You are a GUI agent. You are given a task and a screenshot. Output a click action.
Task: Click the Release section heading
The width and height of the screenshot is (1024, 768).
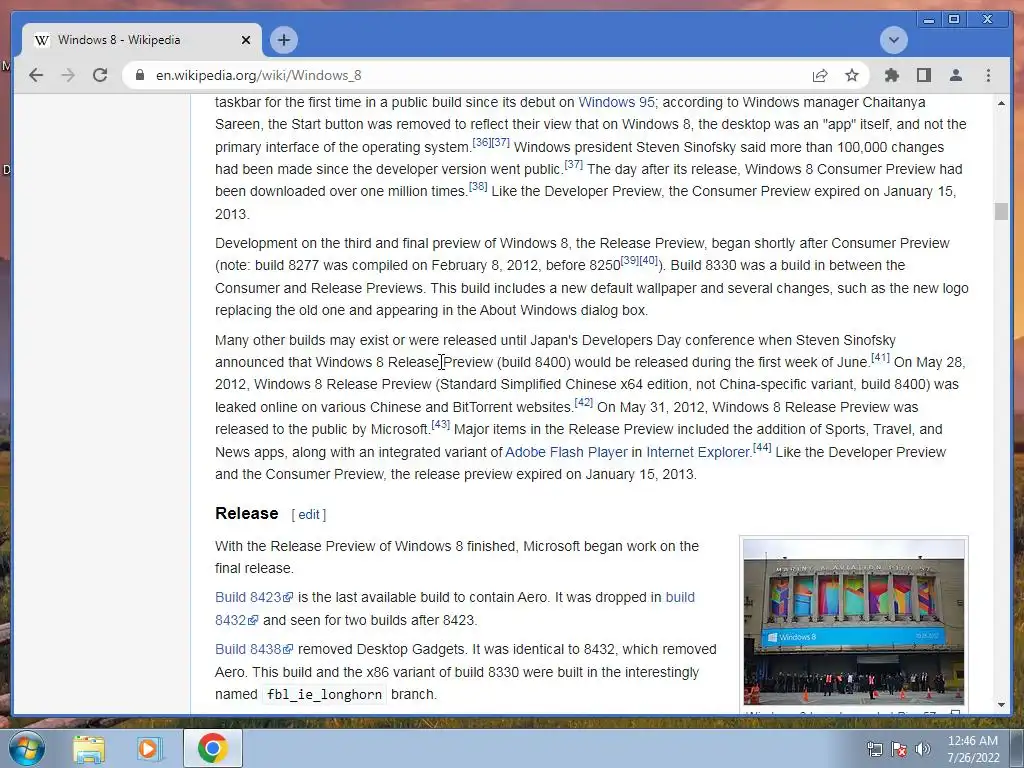coord(247,513)
